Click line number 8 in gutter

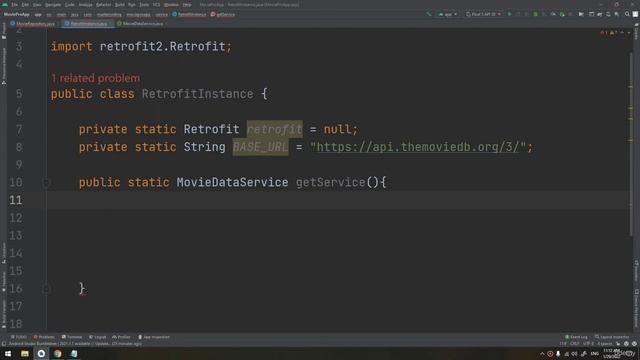pyautogui.click(x=19, y=147)
